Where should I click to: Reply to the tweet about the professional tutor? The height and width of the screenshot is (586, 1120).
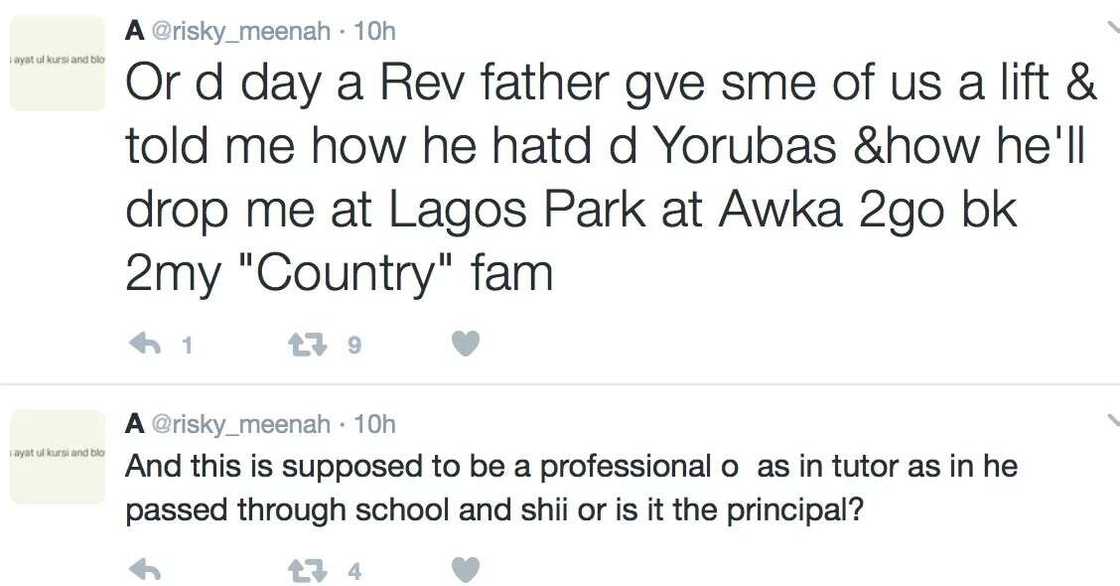147,571
